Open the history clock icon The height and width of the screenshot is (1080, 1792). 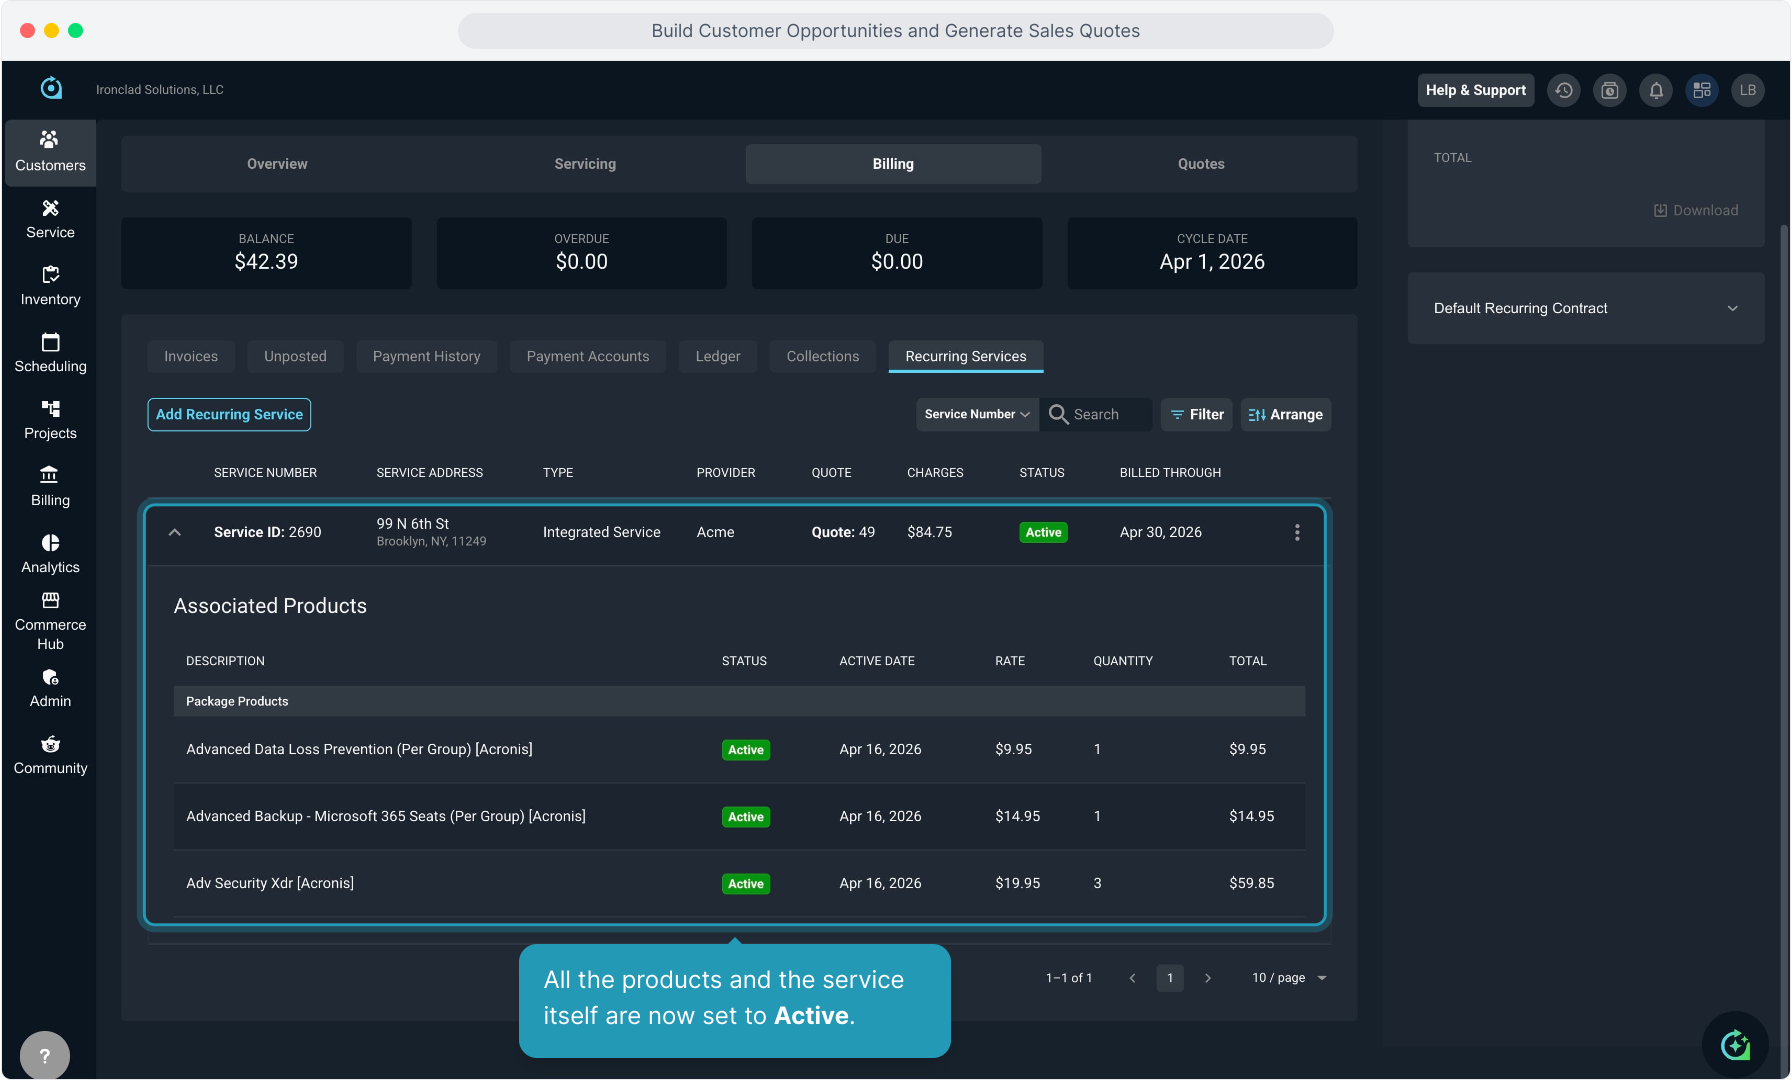click(x=1564, y=90)
